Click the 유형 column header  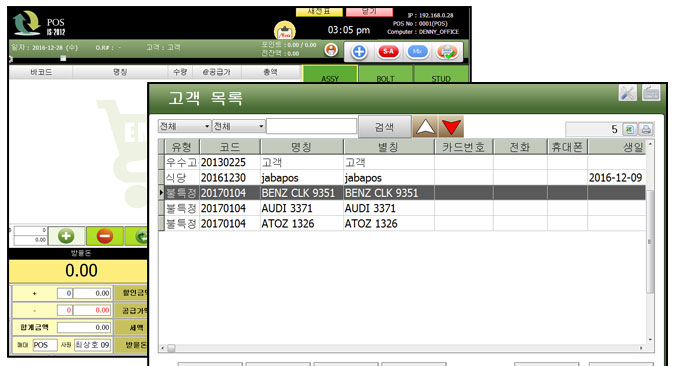tap(182, 147)
